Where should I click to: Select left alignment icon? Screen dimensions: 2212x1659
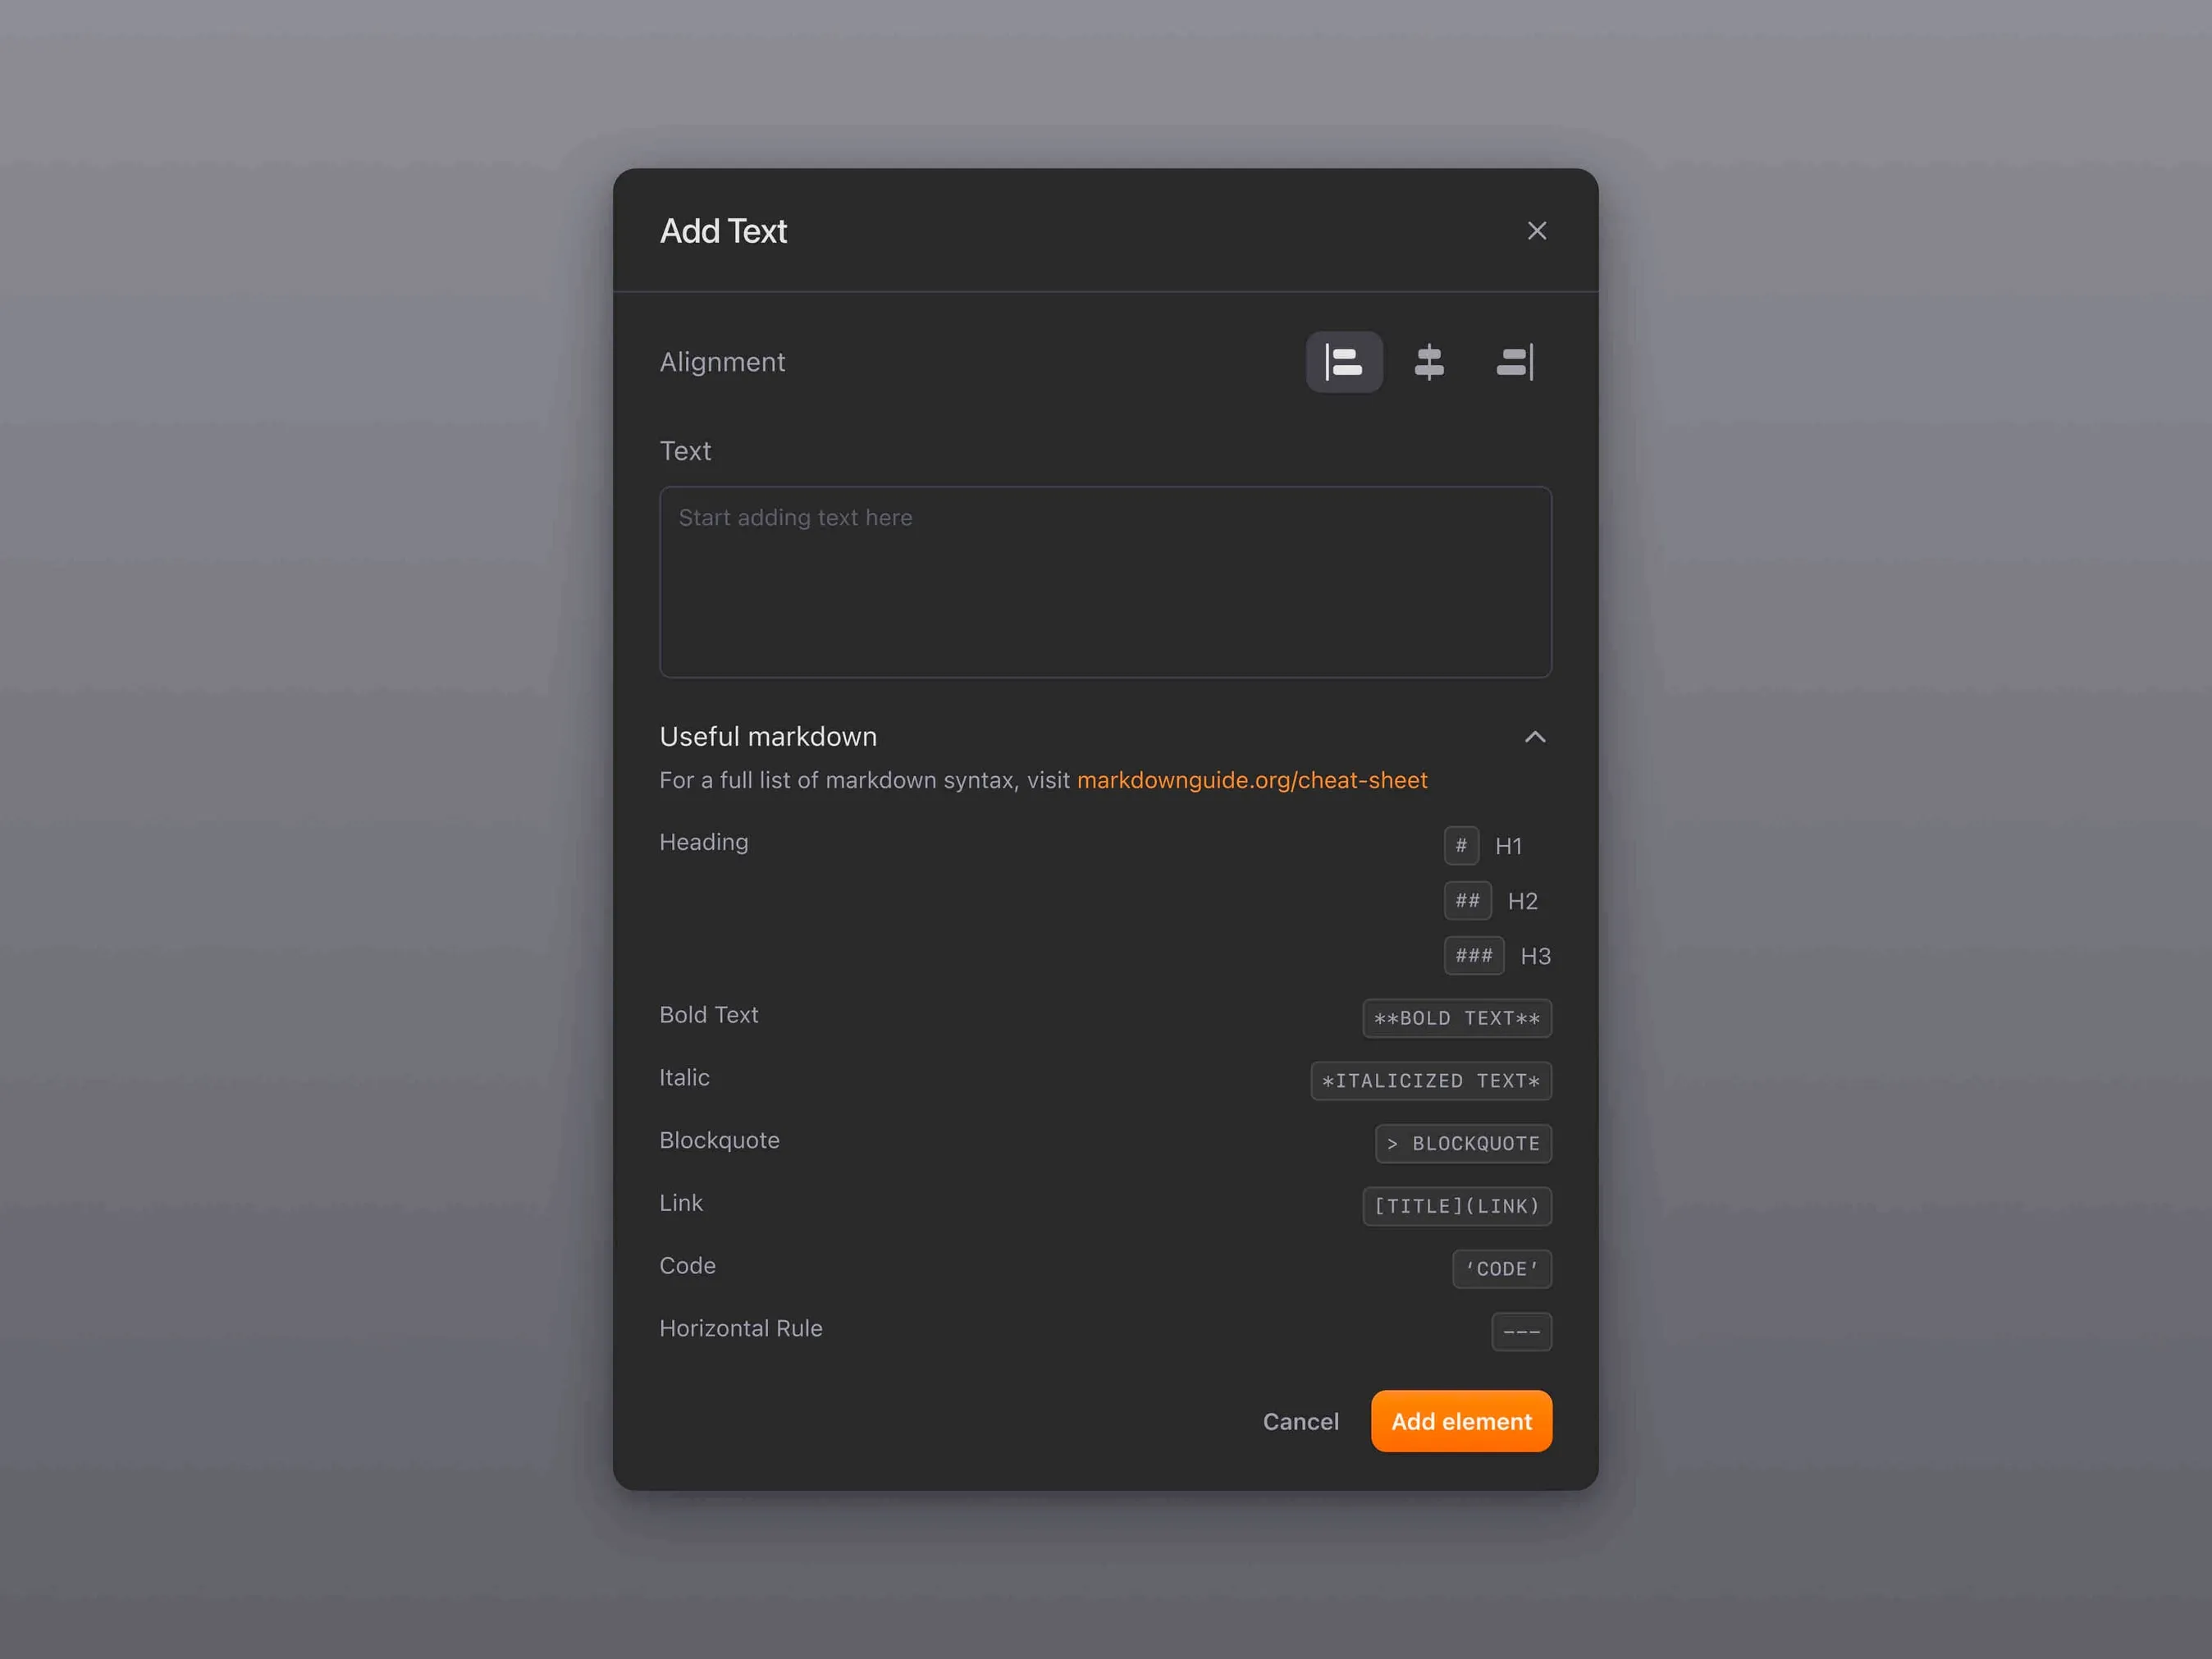[1344, 362]
